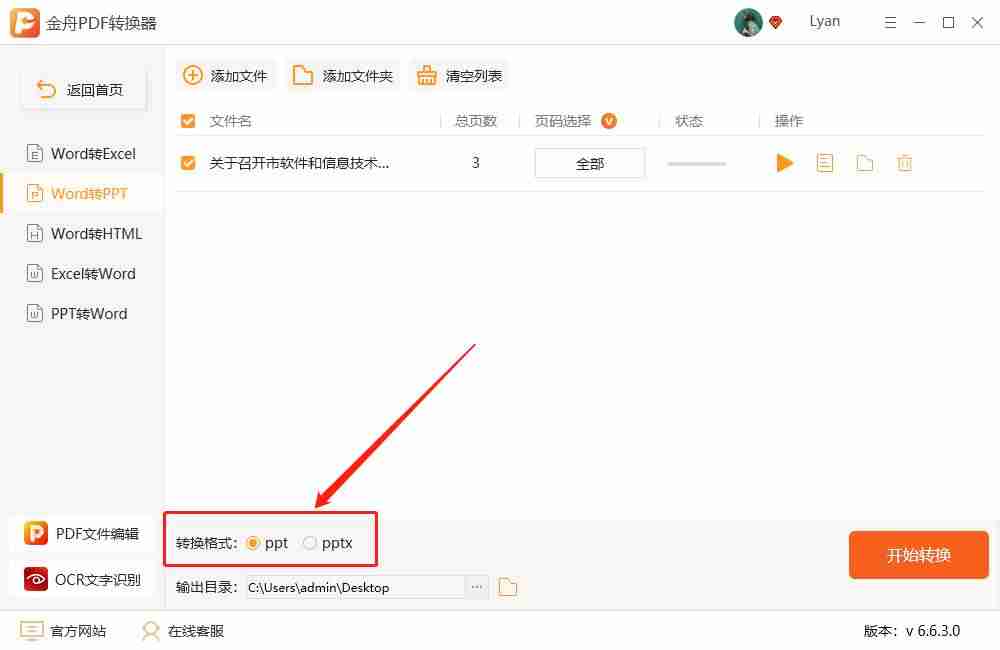The height and width of the screenshot is (650, 1000).
Task: Toggle the select-all checkbox beside 文件名
Action: coord(188,121)
